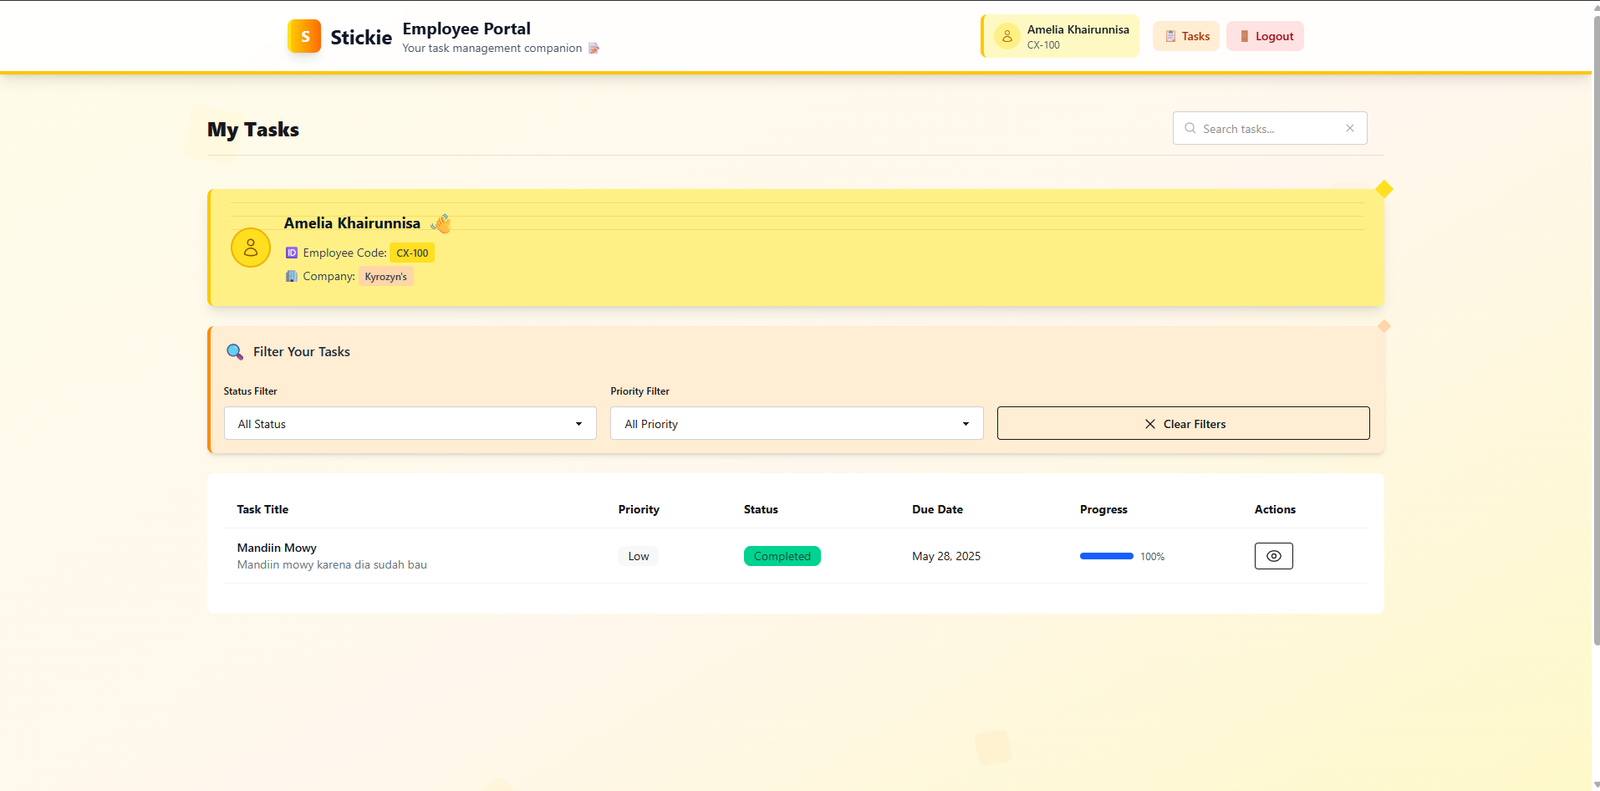The height and width of the screenshot is (791, 1600).
Task: Click the page vertical scrollbar
Action: pos(1596,330)
